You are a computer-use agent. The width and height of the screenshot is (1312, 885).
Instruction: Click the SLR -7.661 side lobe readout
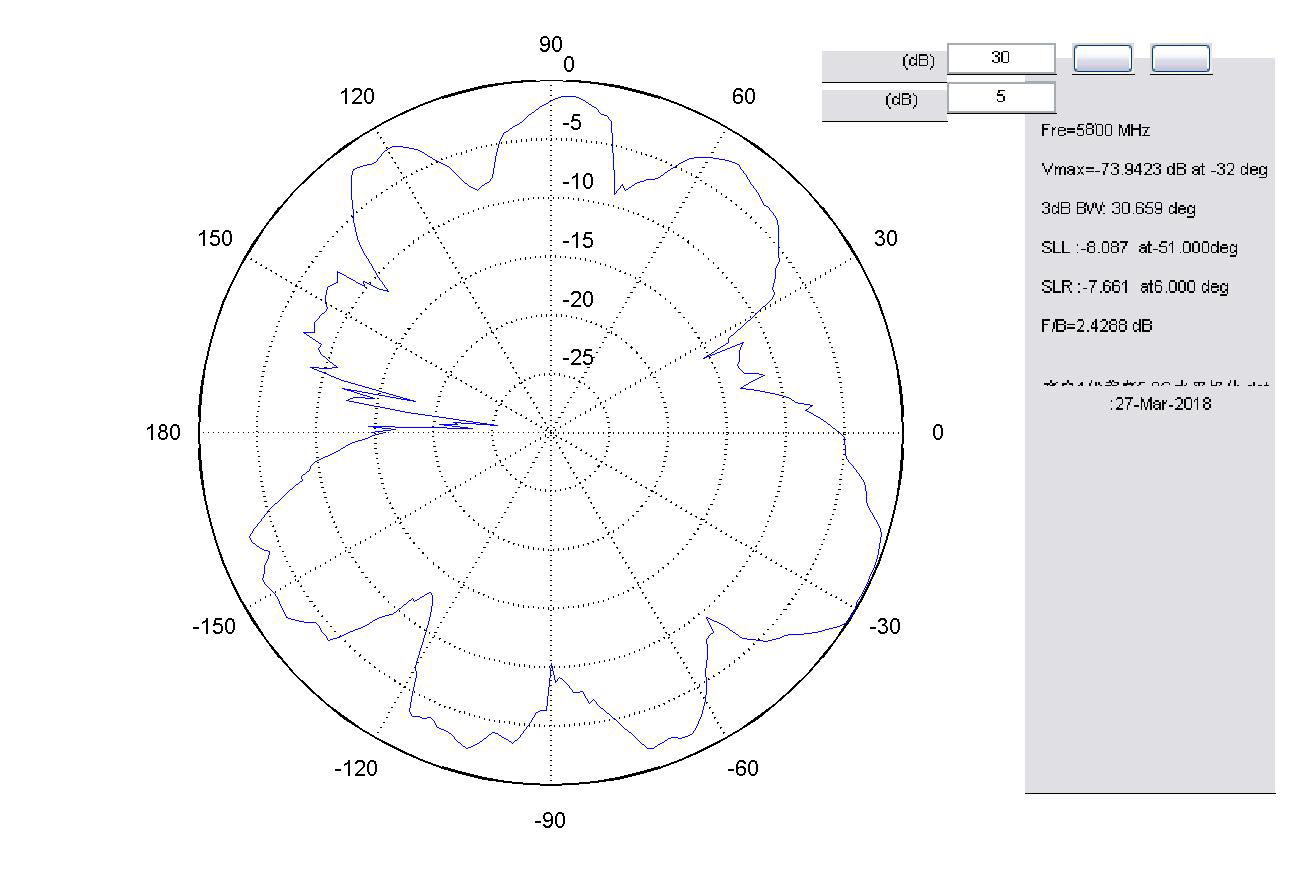tap(1134, 287)
